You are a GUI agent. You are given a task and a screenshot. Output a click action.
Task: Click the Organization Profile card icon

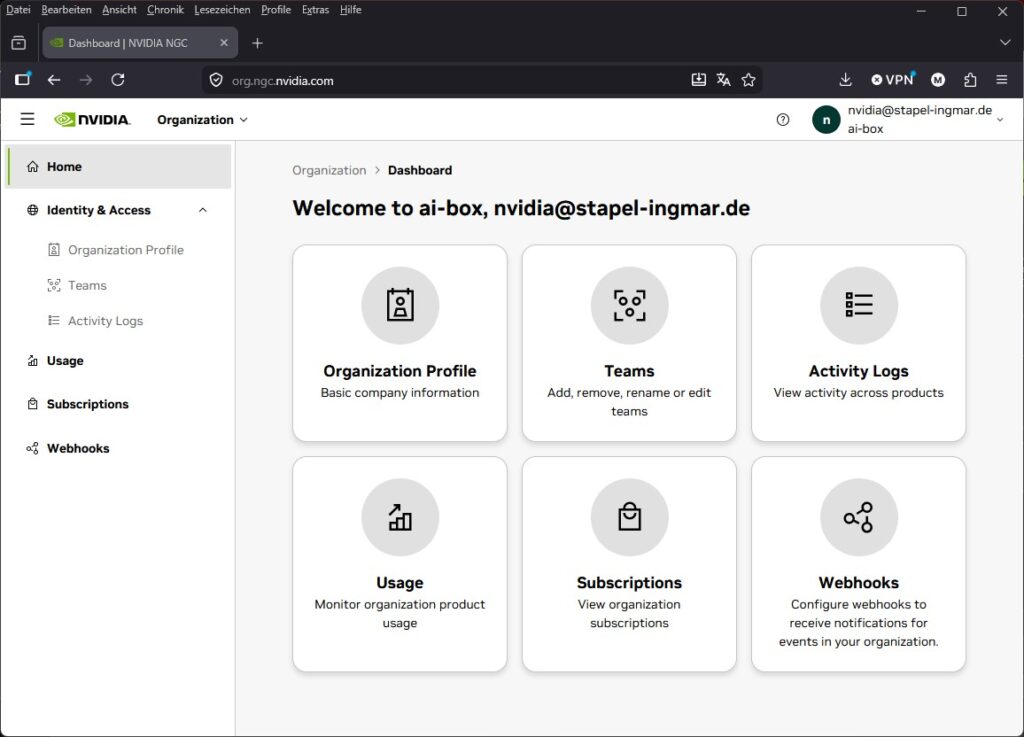[x=400, y=305]
